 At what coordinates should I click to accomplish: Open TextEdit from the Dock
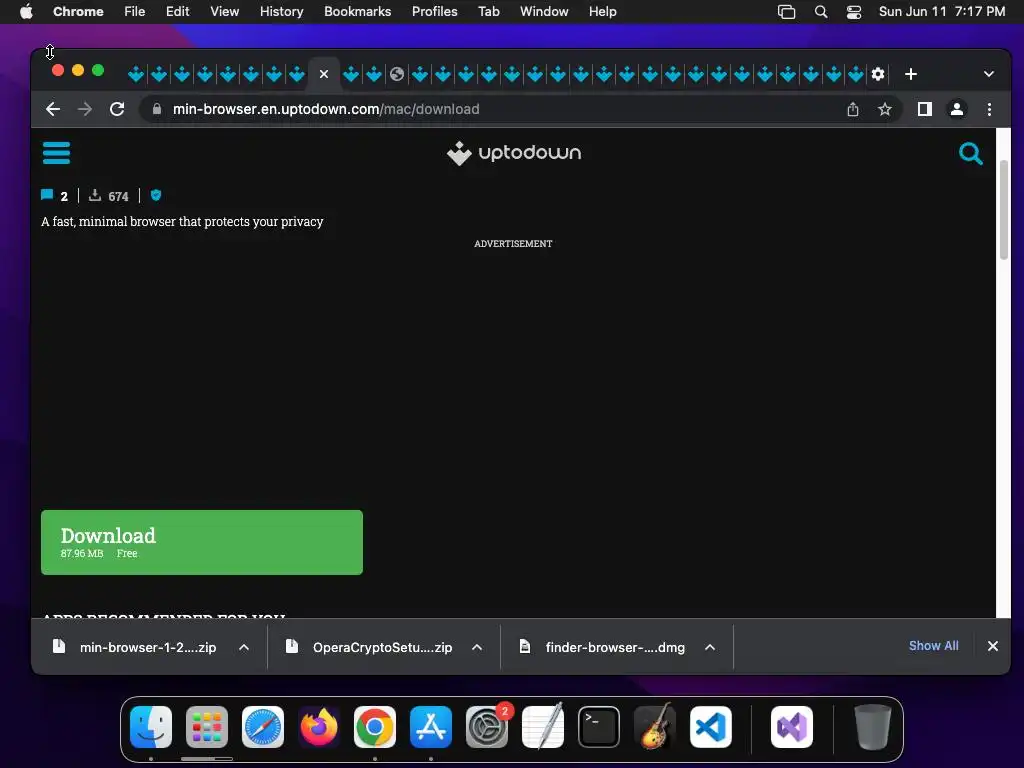tap(543, 727)
